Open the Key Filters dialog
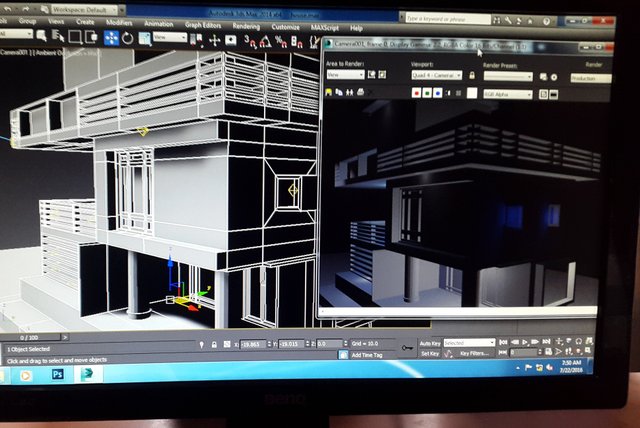Viewport: 640px width, 428px height. [x=474, y=353]
